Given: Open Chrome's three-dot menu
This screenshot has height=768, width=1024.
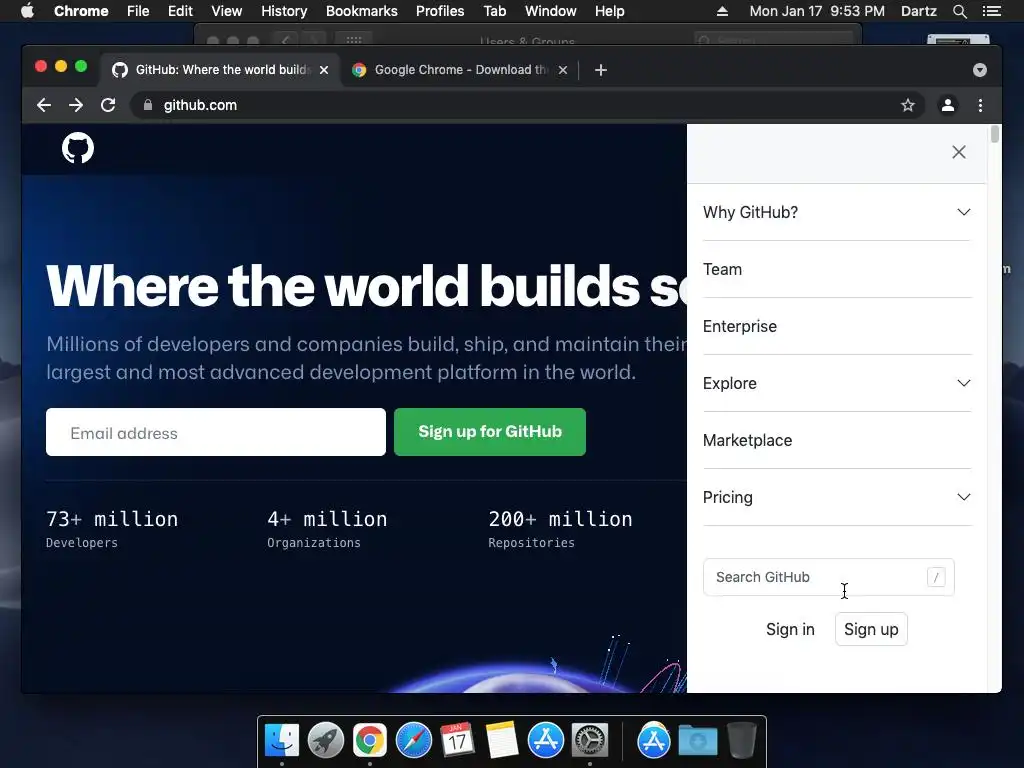Looking at the screenshot, I should pos(980,105).
